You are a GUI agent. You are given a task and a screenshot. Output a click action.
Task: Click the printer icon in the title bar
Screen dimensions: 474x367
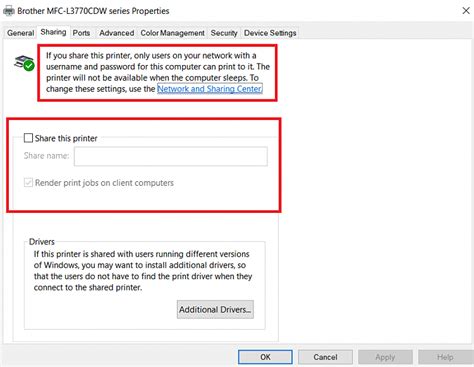point(9,11)
